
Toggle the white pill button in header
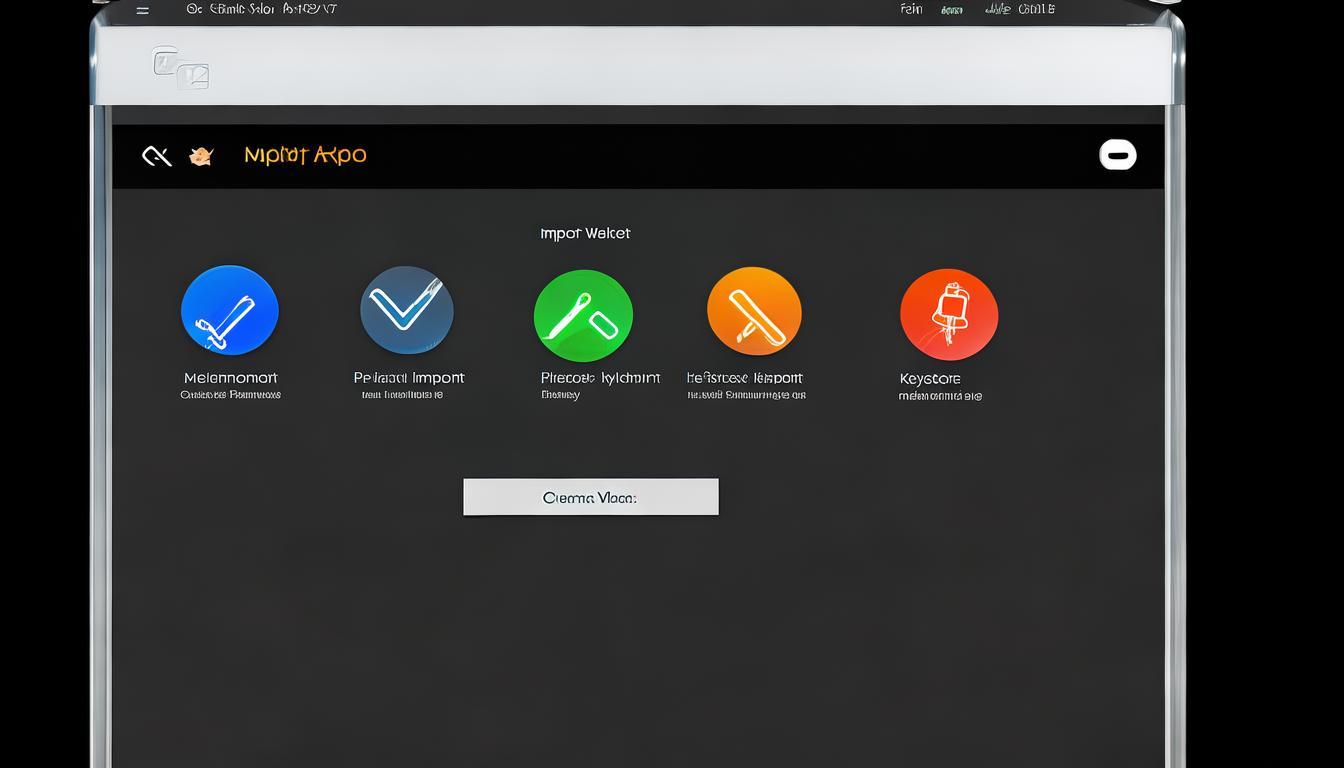click(x=1117, y=155)
